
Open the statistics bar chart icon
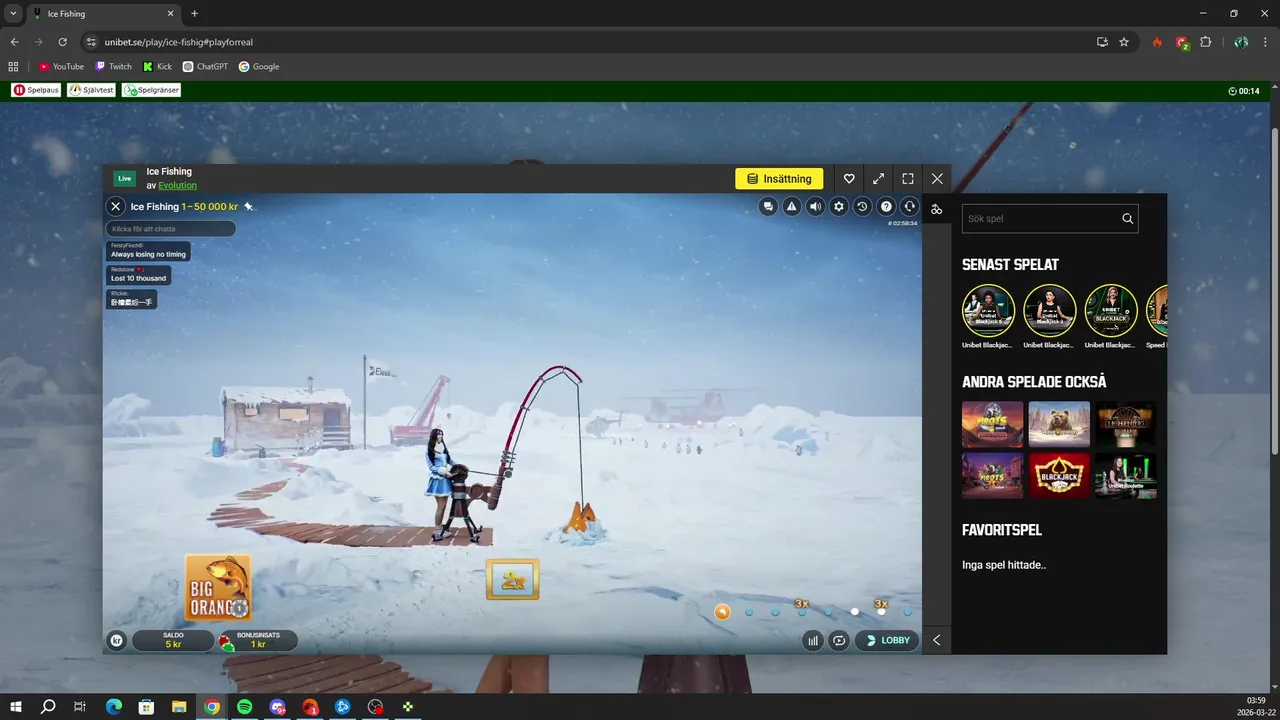click(x=813, y=640)
